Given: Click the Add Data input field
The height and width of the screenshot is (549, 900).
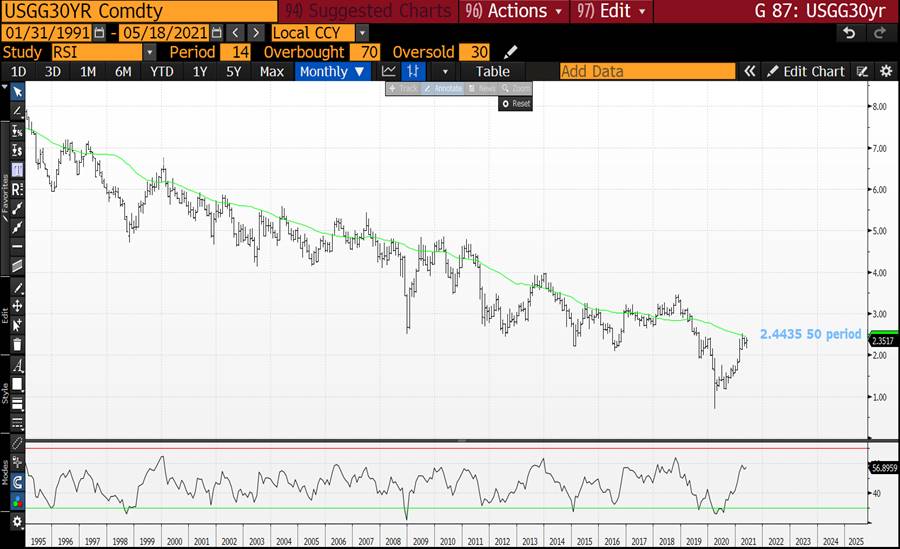Looking at the screenshot, I should click(647, 71).
